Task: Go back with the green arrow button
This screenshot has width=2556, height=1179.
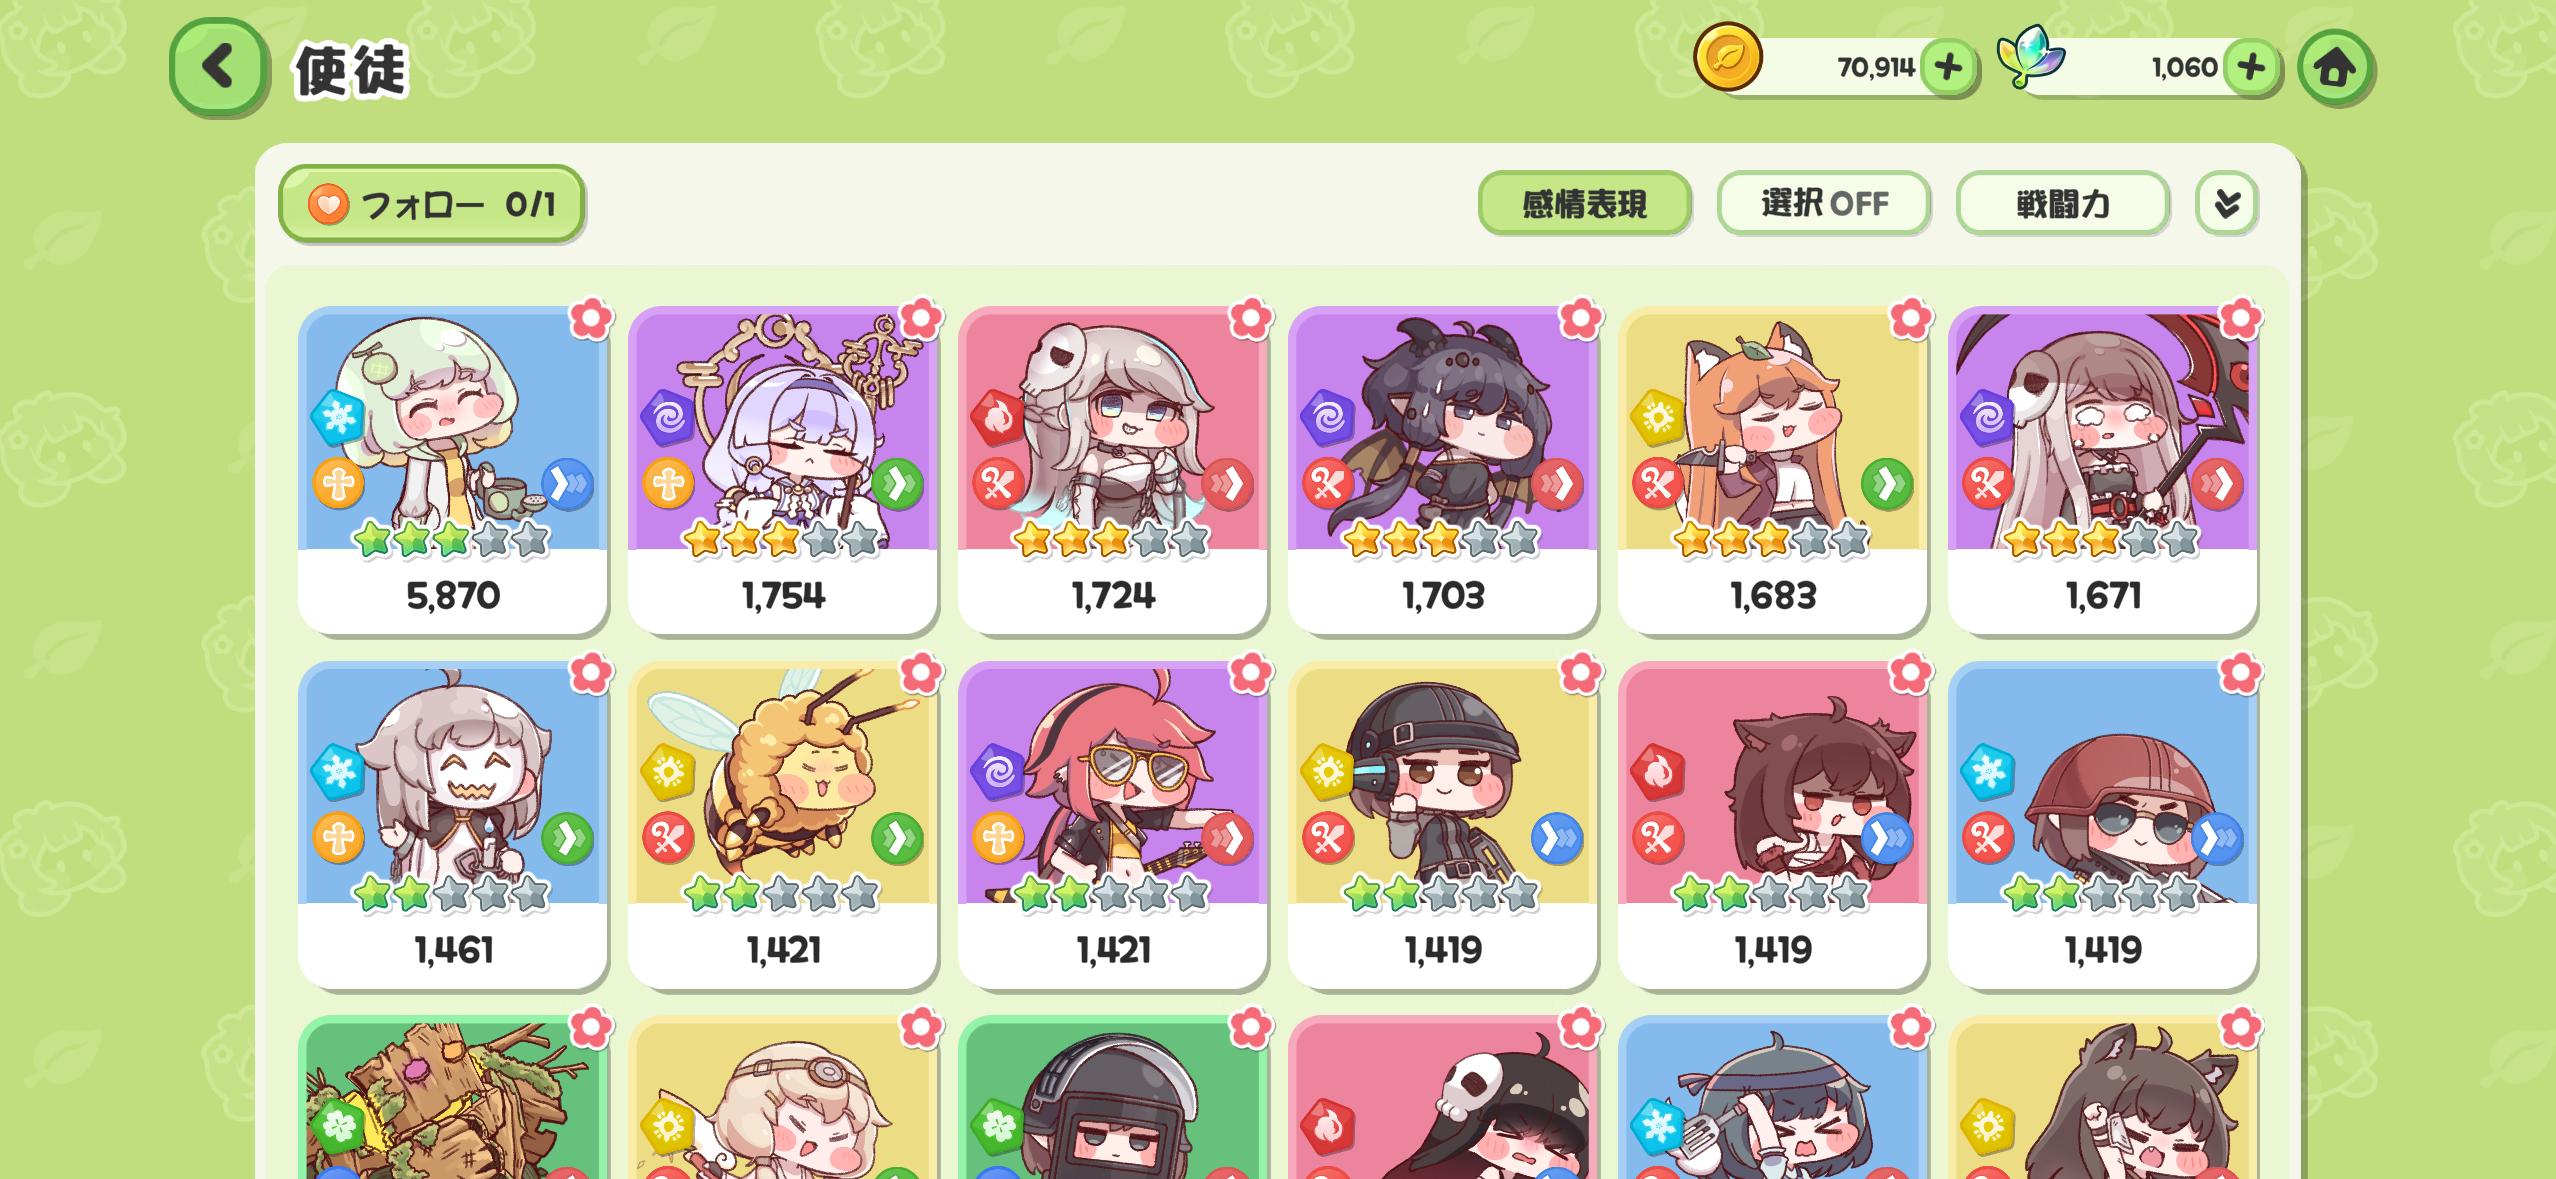Action: [x=218, y=67]
